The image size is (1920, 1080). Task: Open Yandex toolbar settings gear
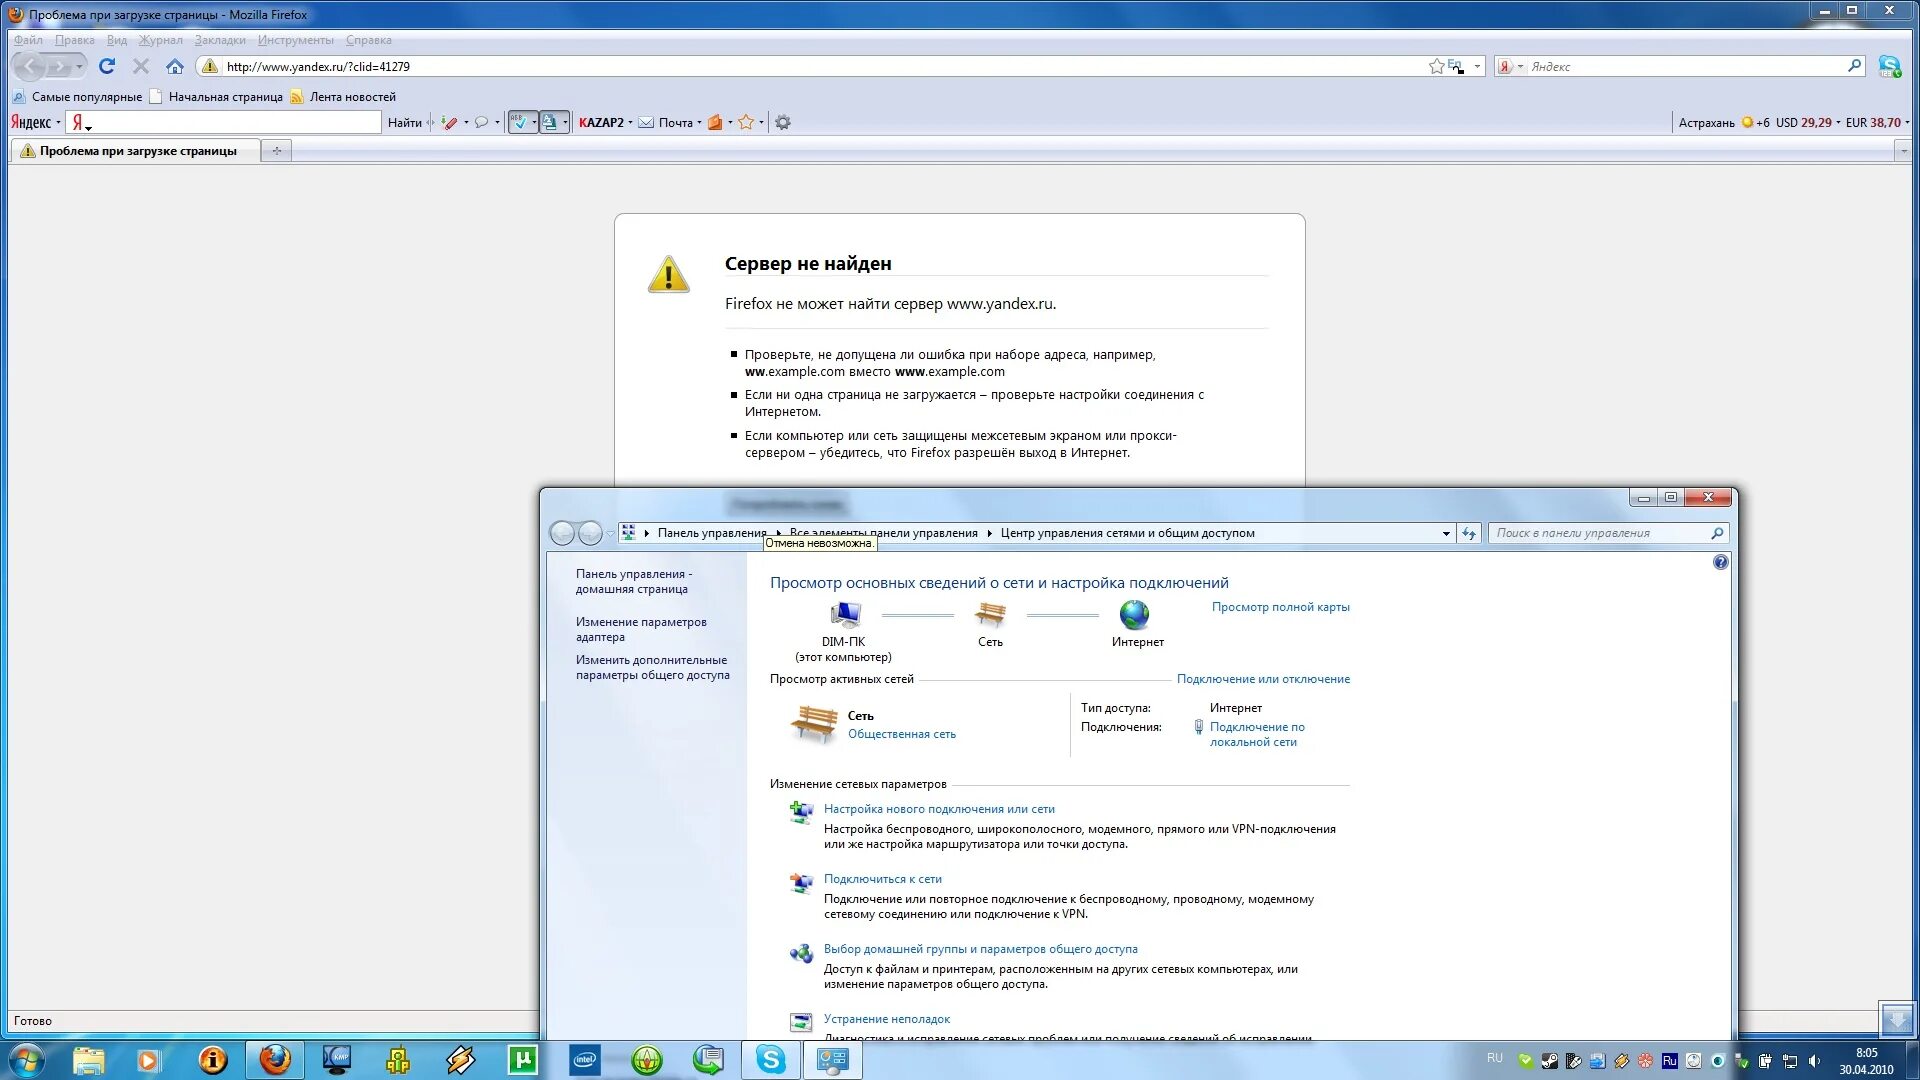click(x=783, y=122)
